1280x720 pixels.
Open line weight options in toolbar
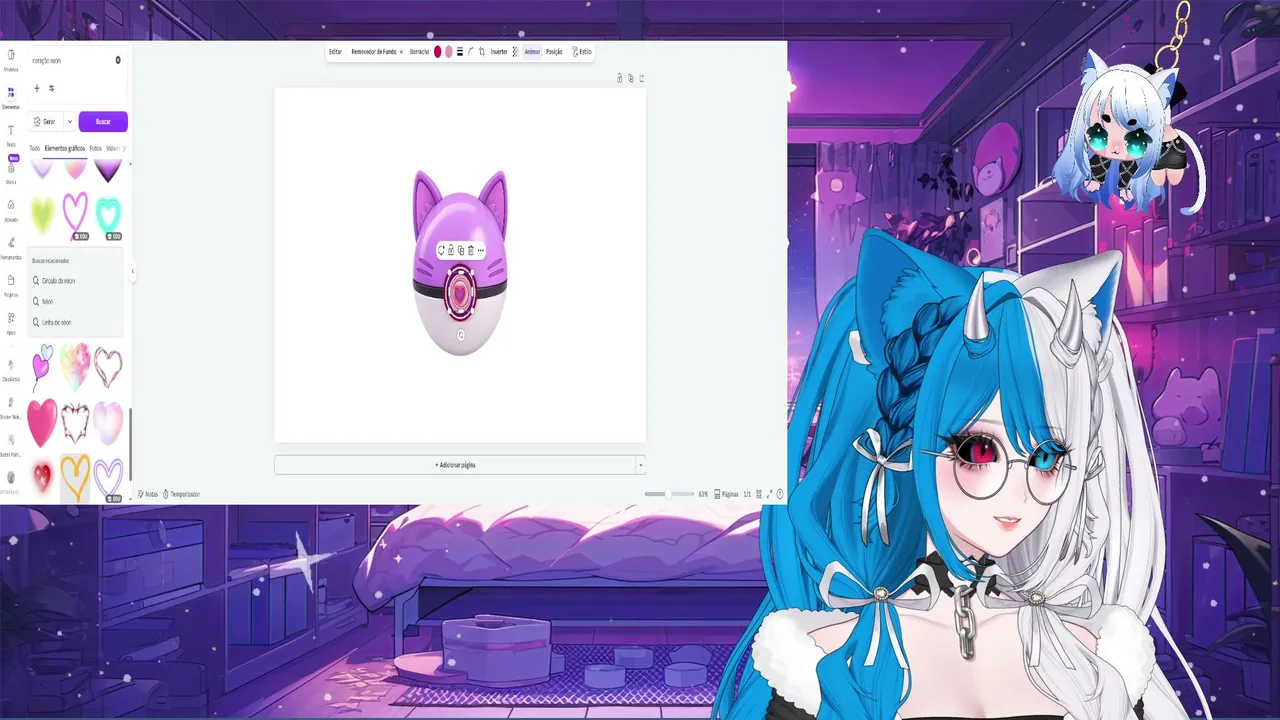(x=460, y=52)
